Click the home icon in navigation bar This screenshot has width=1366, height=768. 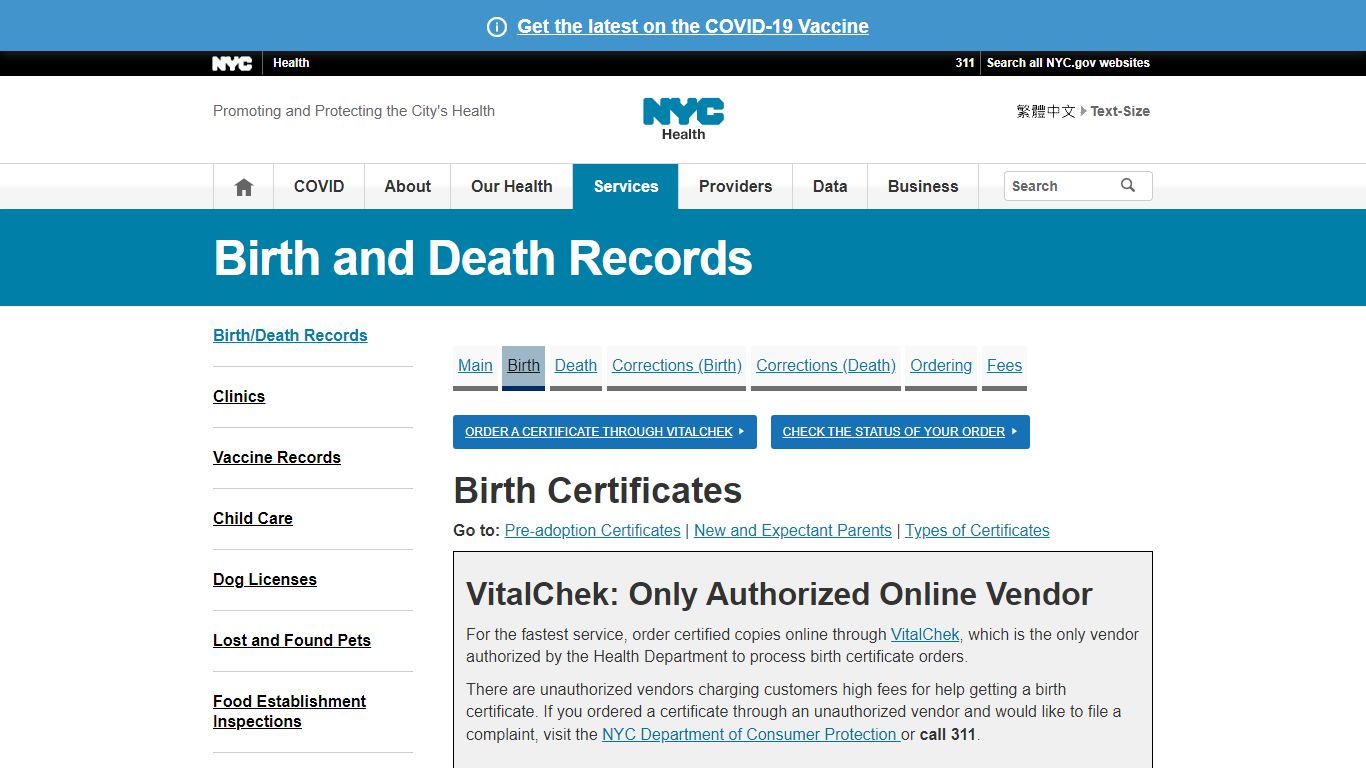(243, 187)
